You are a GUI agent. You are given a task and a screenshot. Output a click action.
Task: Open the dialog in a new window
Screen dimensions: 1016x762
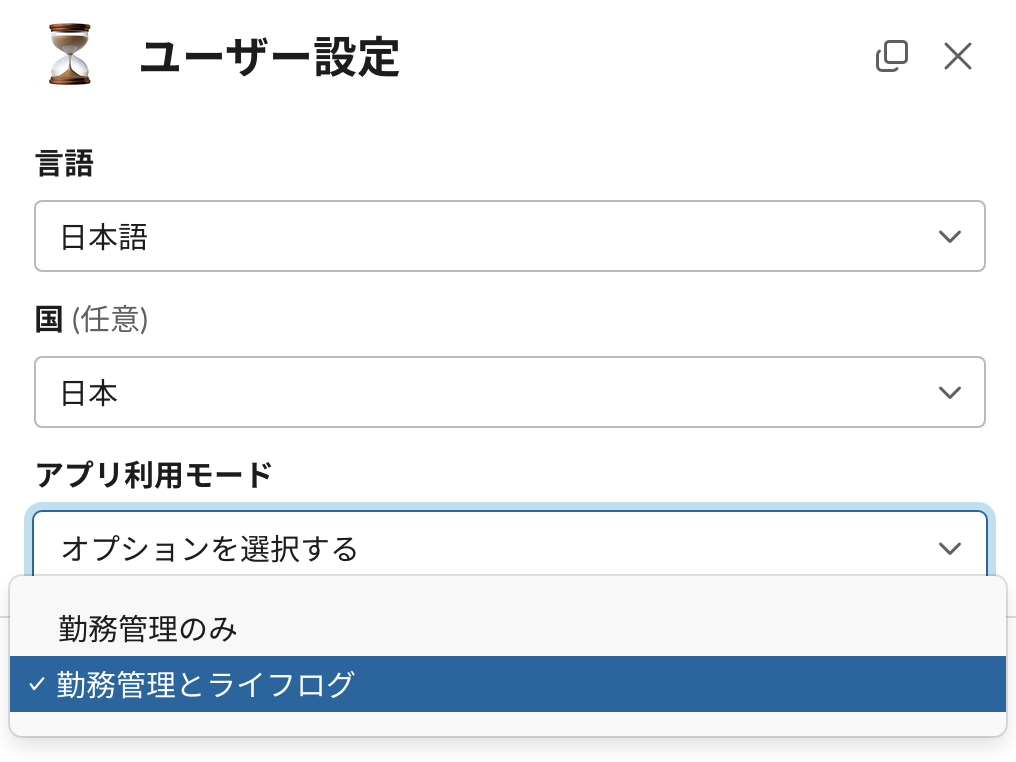[892, 56]
